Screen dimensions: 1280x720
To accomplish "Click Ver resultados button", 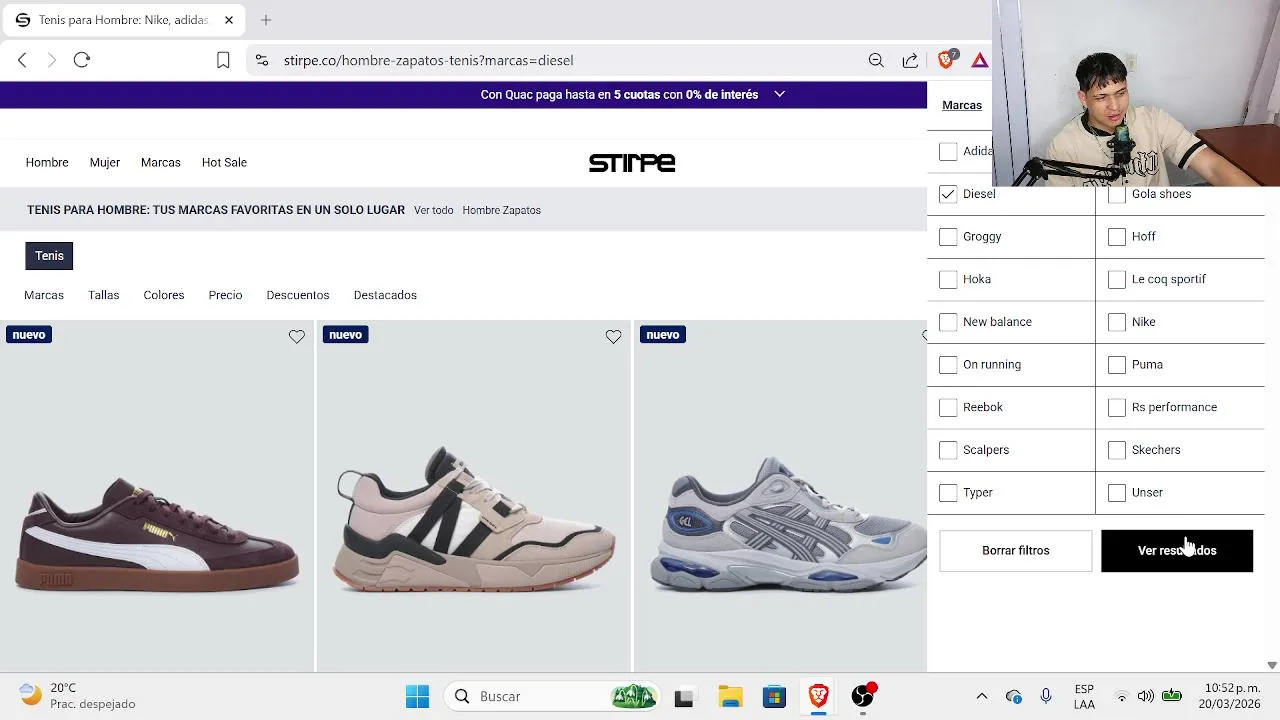I will 1177,551.
